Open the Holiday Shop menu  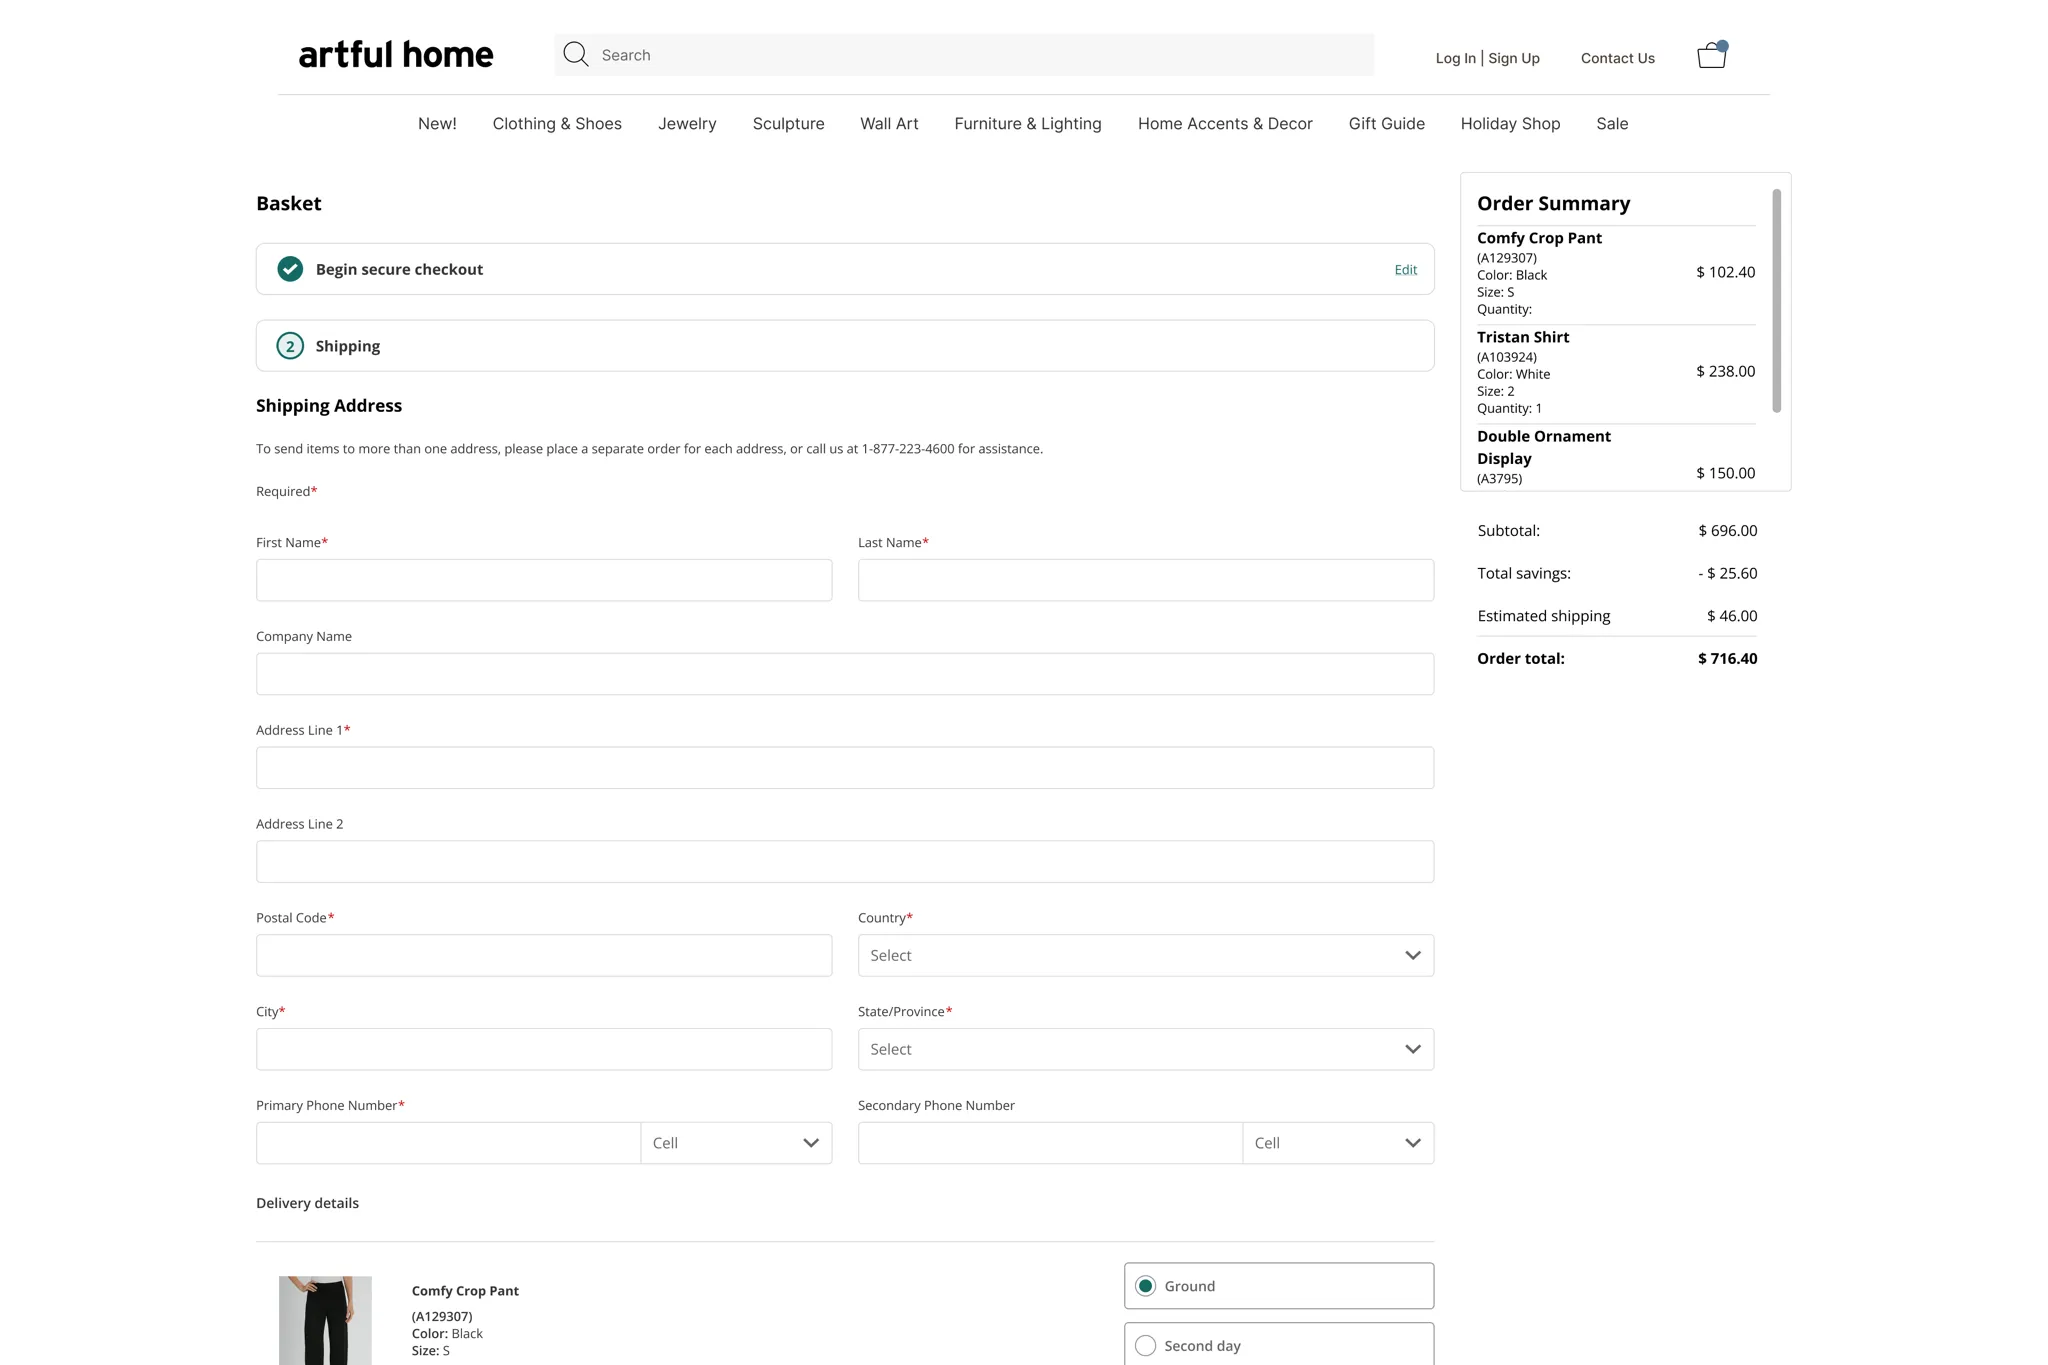1510,124
